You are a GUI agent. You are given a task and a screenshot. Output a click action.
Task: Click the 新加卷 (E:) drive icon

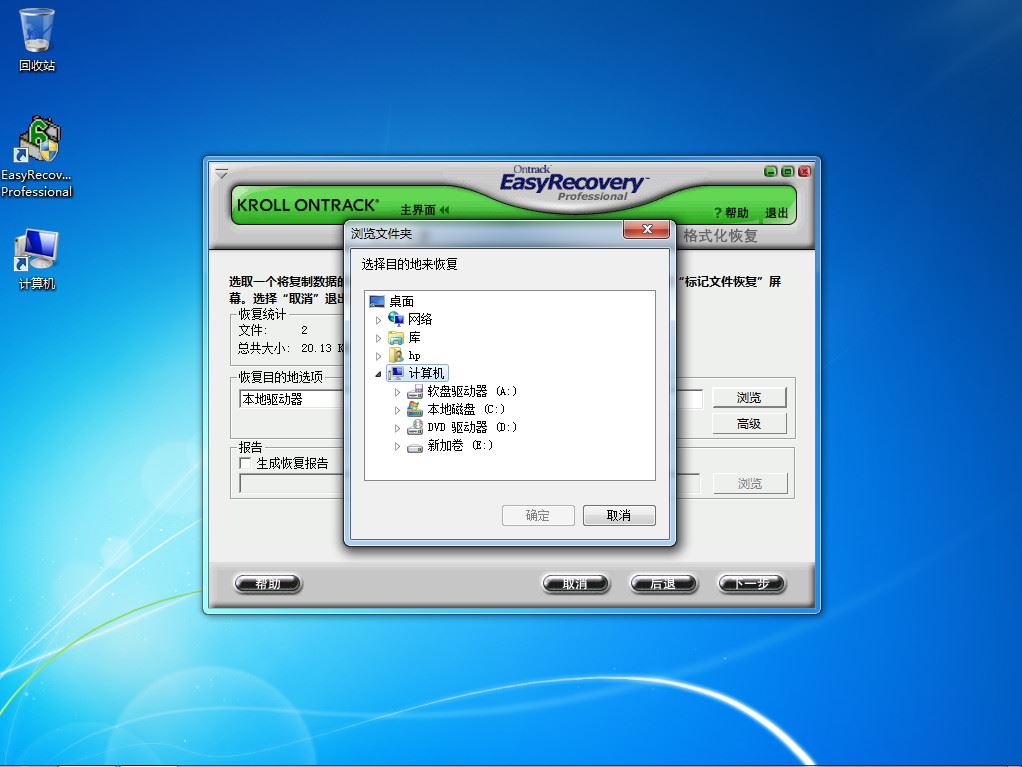click(x=415, y=446)
